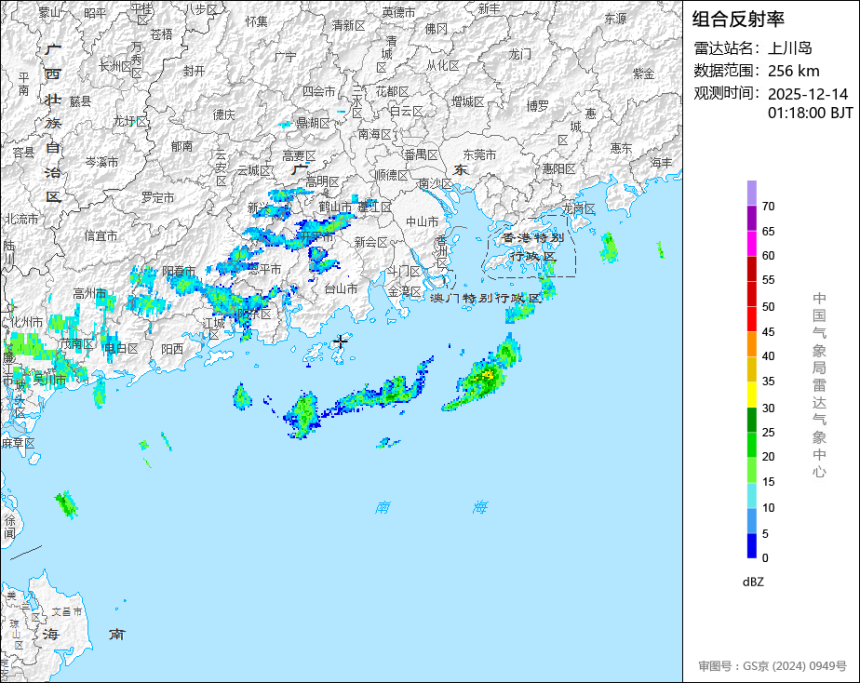The height and width of the screenshot is (683, 860).
Task: Click the 麻章区 label
Action: point(19,443)
